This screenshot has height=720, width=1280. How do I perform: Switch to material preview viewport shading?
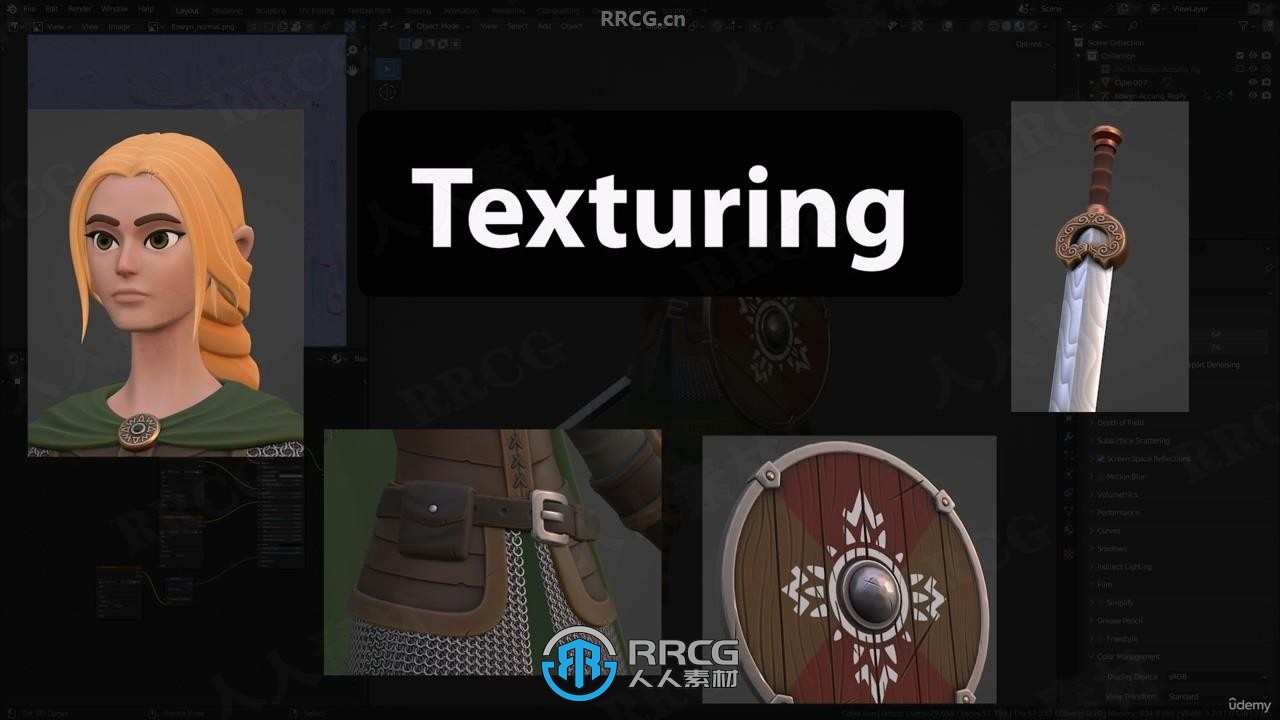(1020, 26)
